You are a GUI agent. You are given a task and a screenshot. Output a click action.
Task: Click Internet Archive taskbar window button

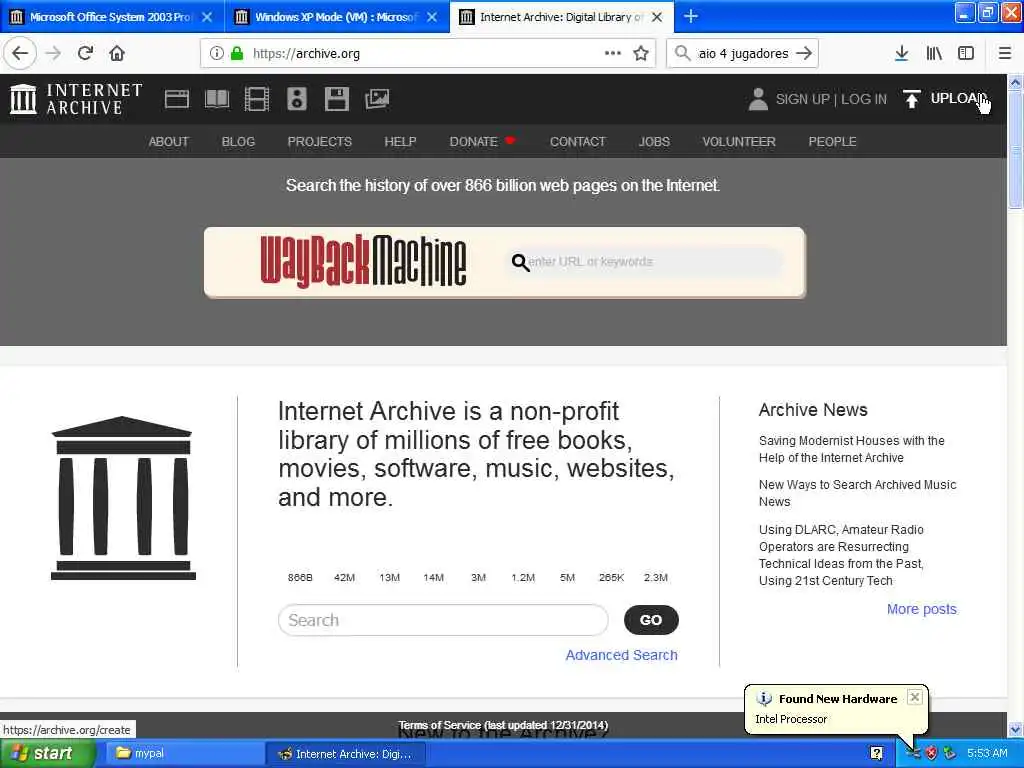(x=345, y=754)
